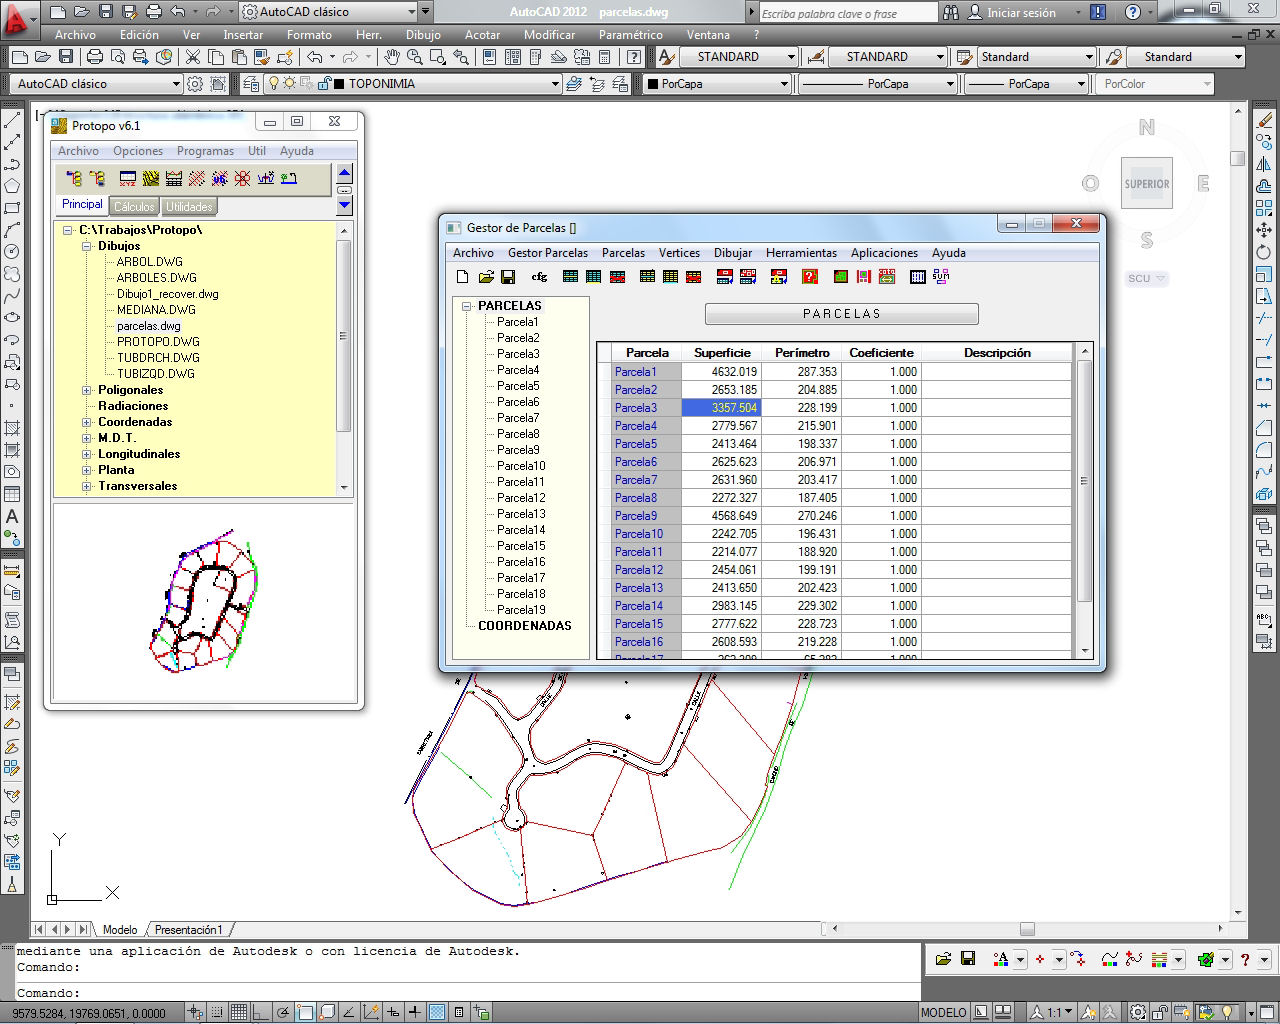The width and height of the screenshot is (1280, 1024).
Task: Click SUPERIOR face on the ViewCube
Action: 1146,184
